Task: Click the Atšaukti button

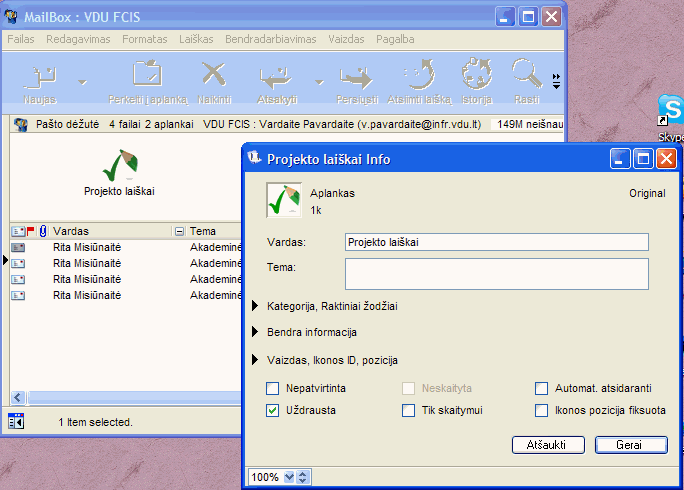Action: tap(547, 444)
